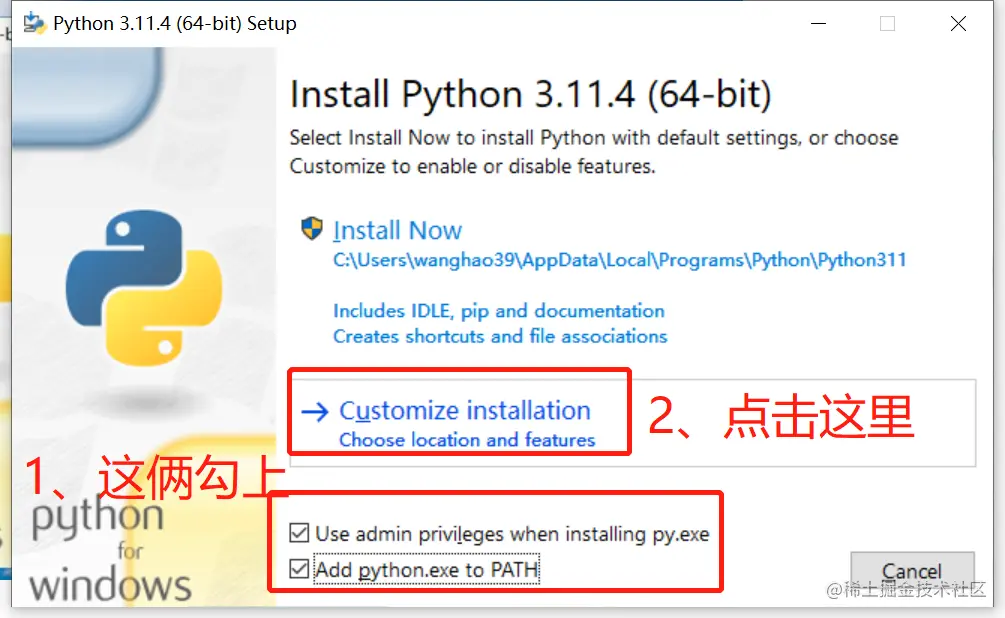Minimize the Python Setup window
1005x618 pixels.
(818, 24)
